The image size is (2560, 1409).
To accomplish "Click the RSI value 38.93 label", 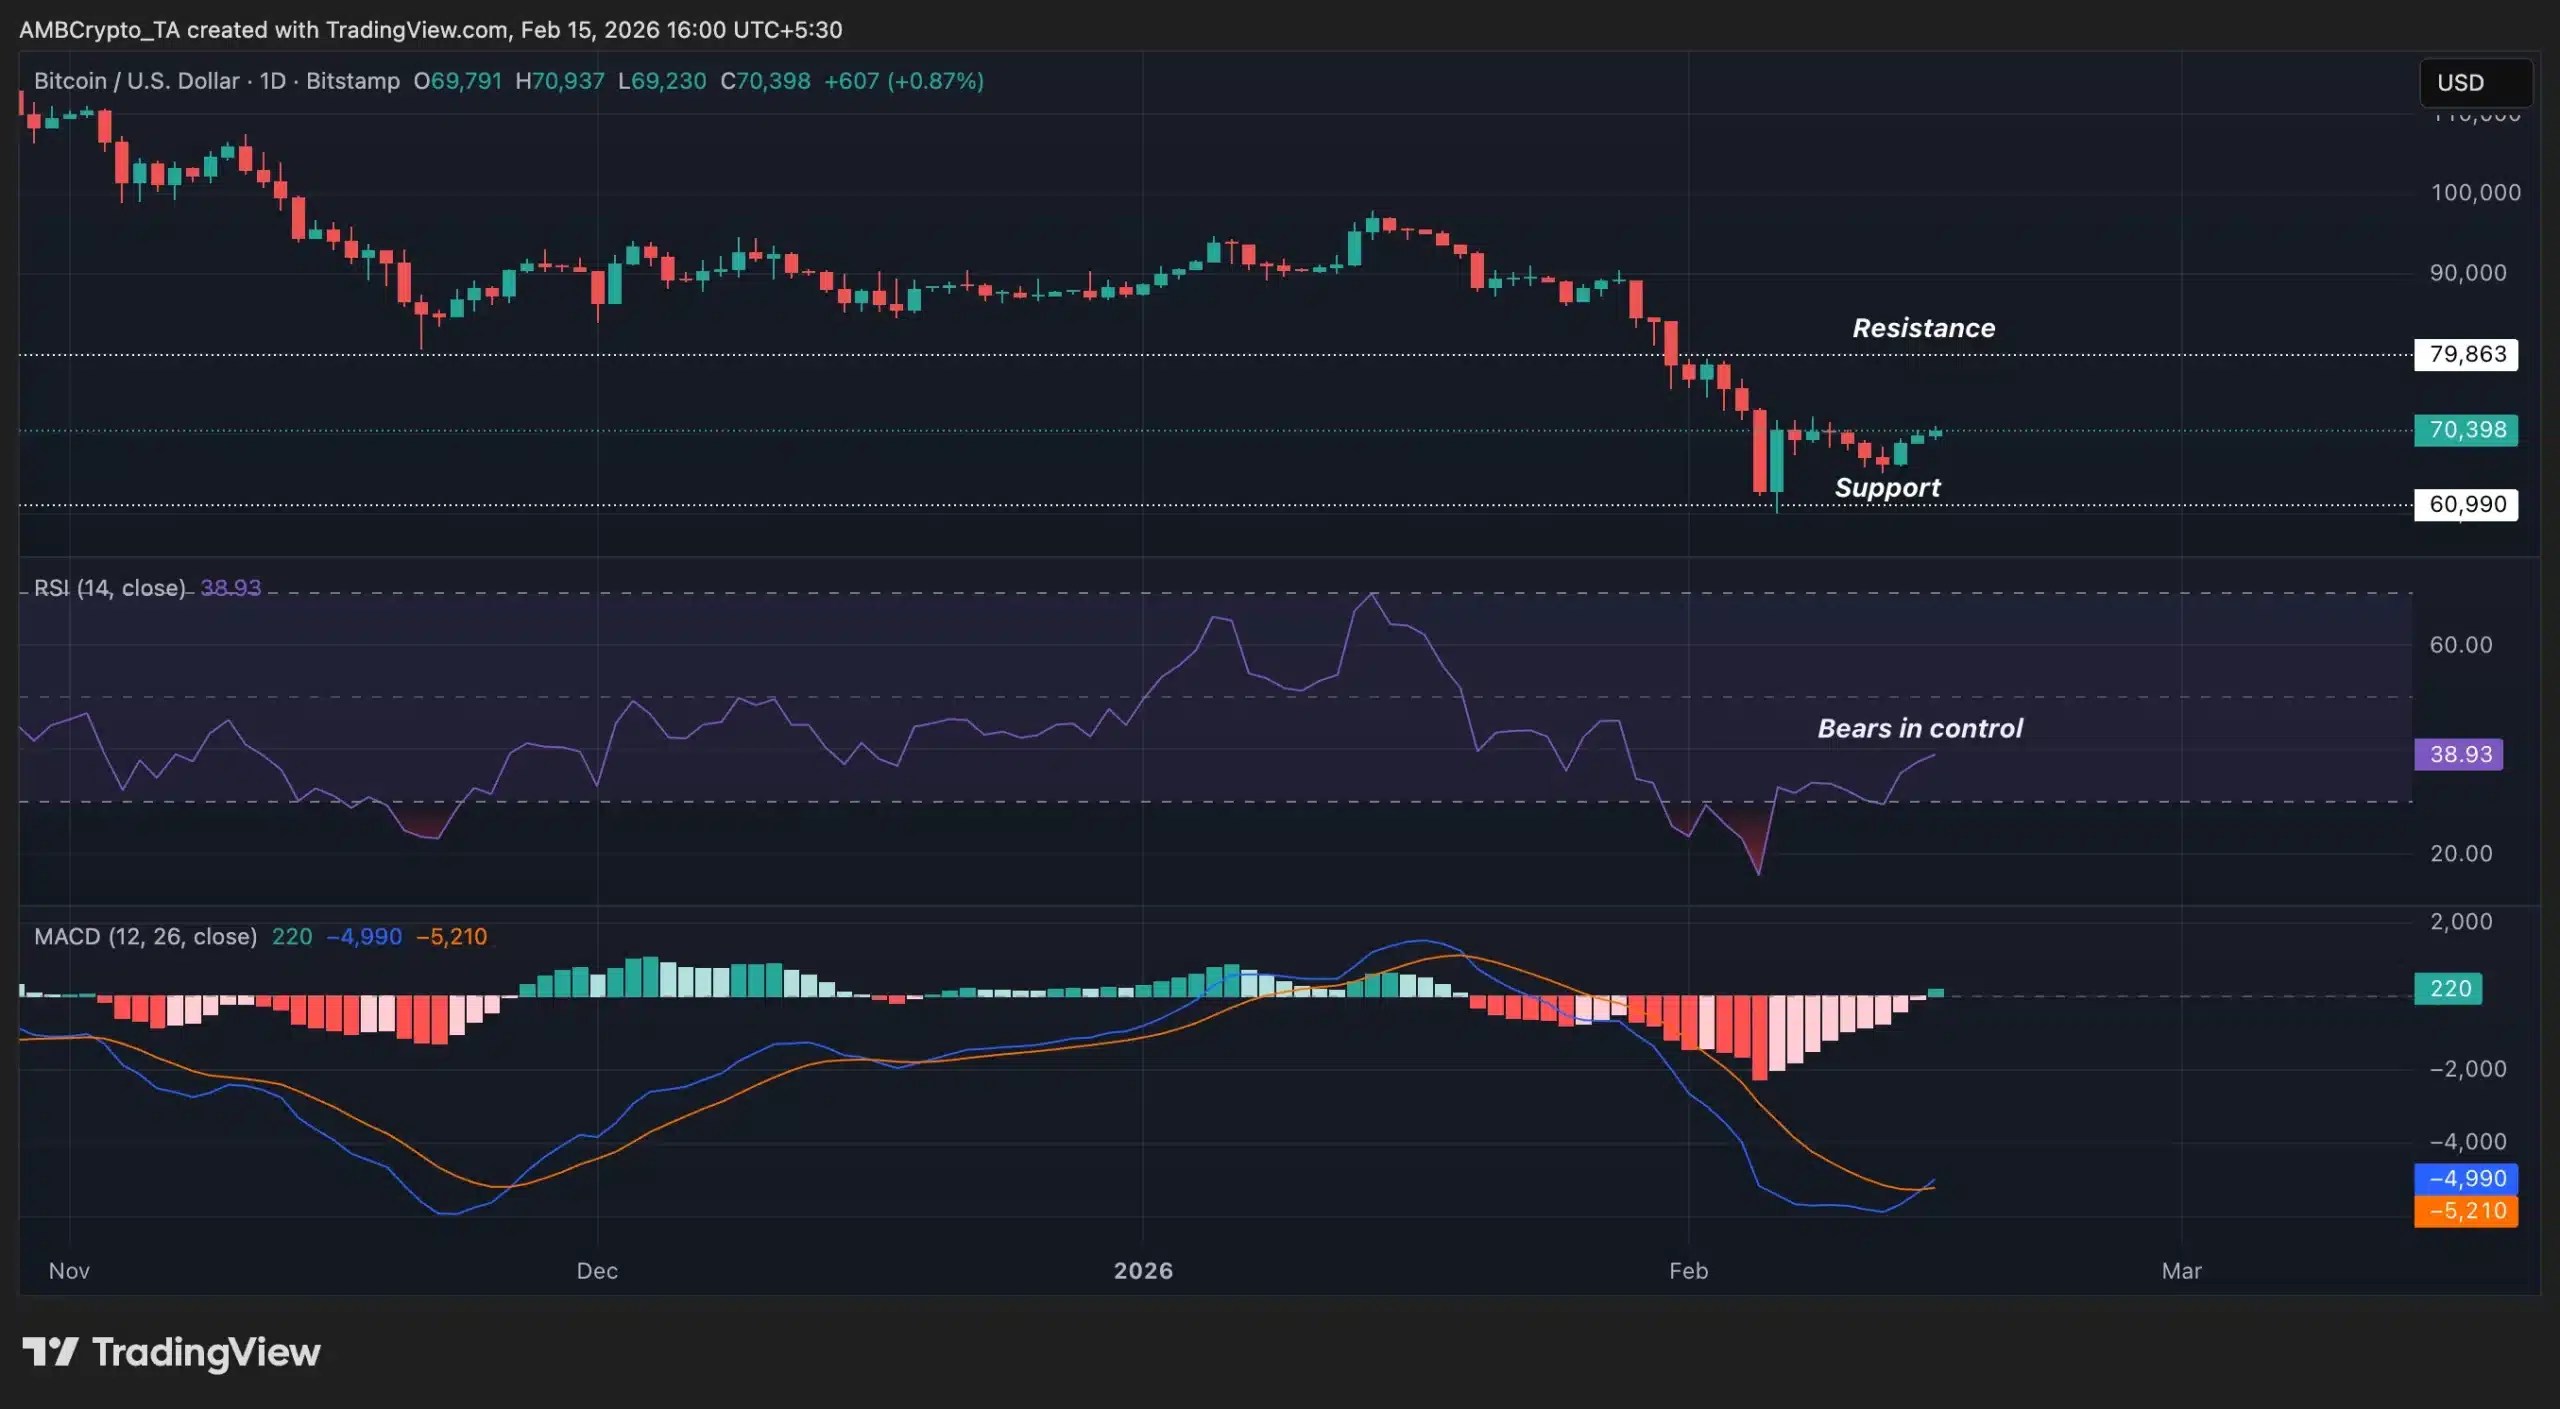I will [x=2459, y=754].
